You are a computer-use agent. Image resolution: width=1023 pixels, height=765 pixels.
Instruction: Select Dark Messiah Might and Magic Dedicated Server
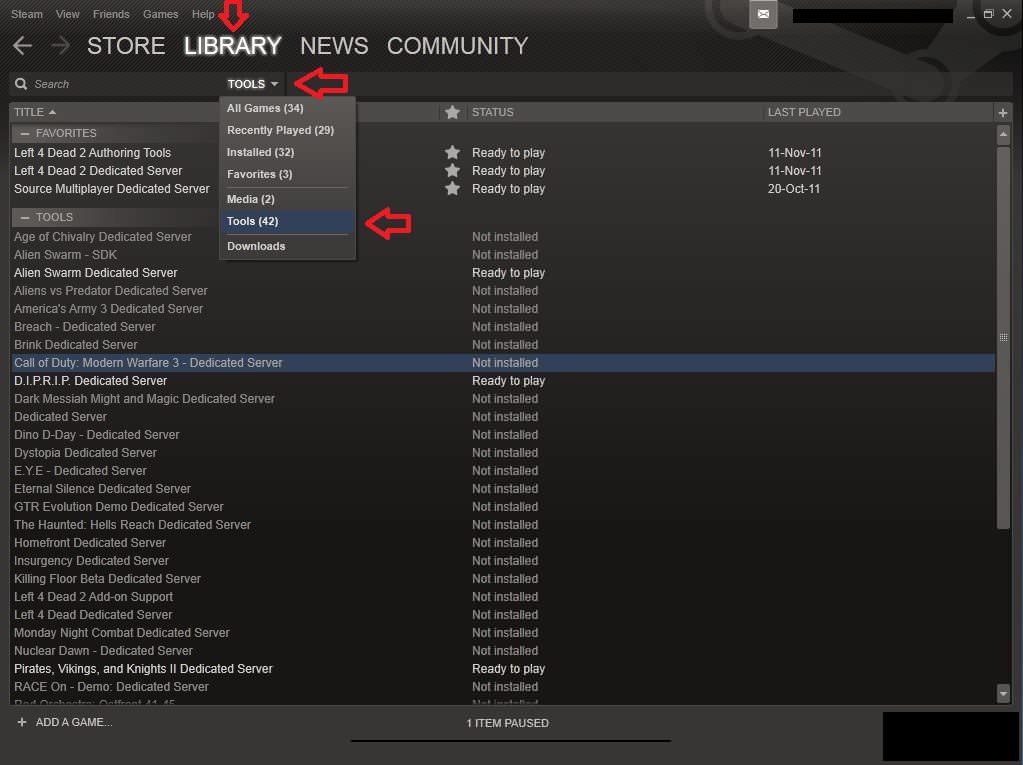point(144,399)
